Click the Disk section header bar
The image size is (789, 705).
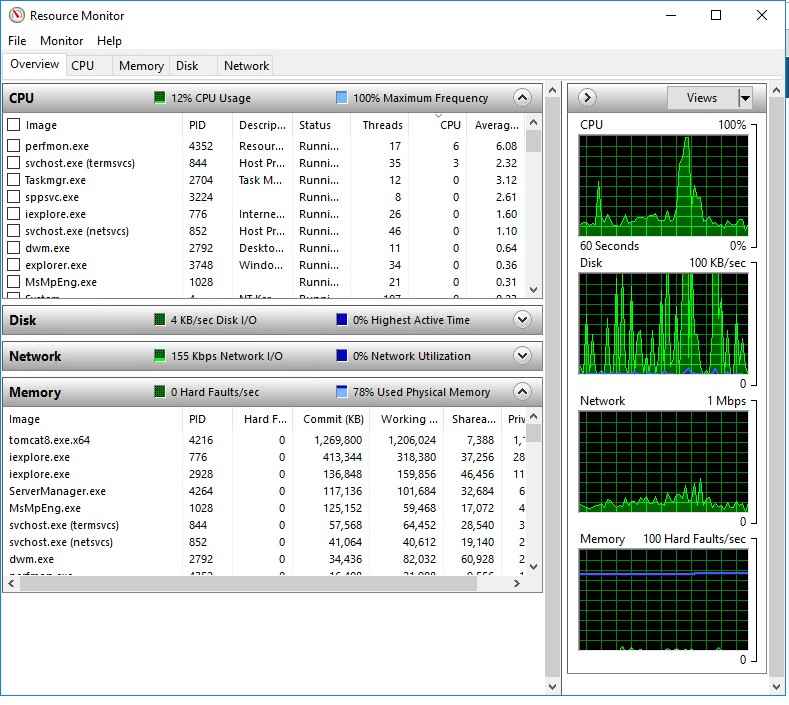pyautogui.click(x=273, y=320)
